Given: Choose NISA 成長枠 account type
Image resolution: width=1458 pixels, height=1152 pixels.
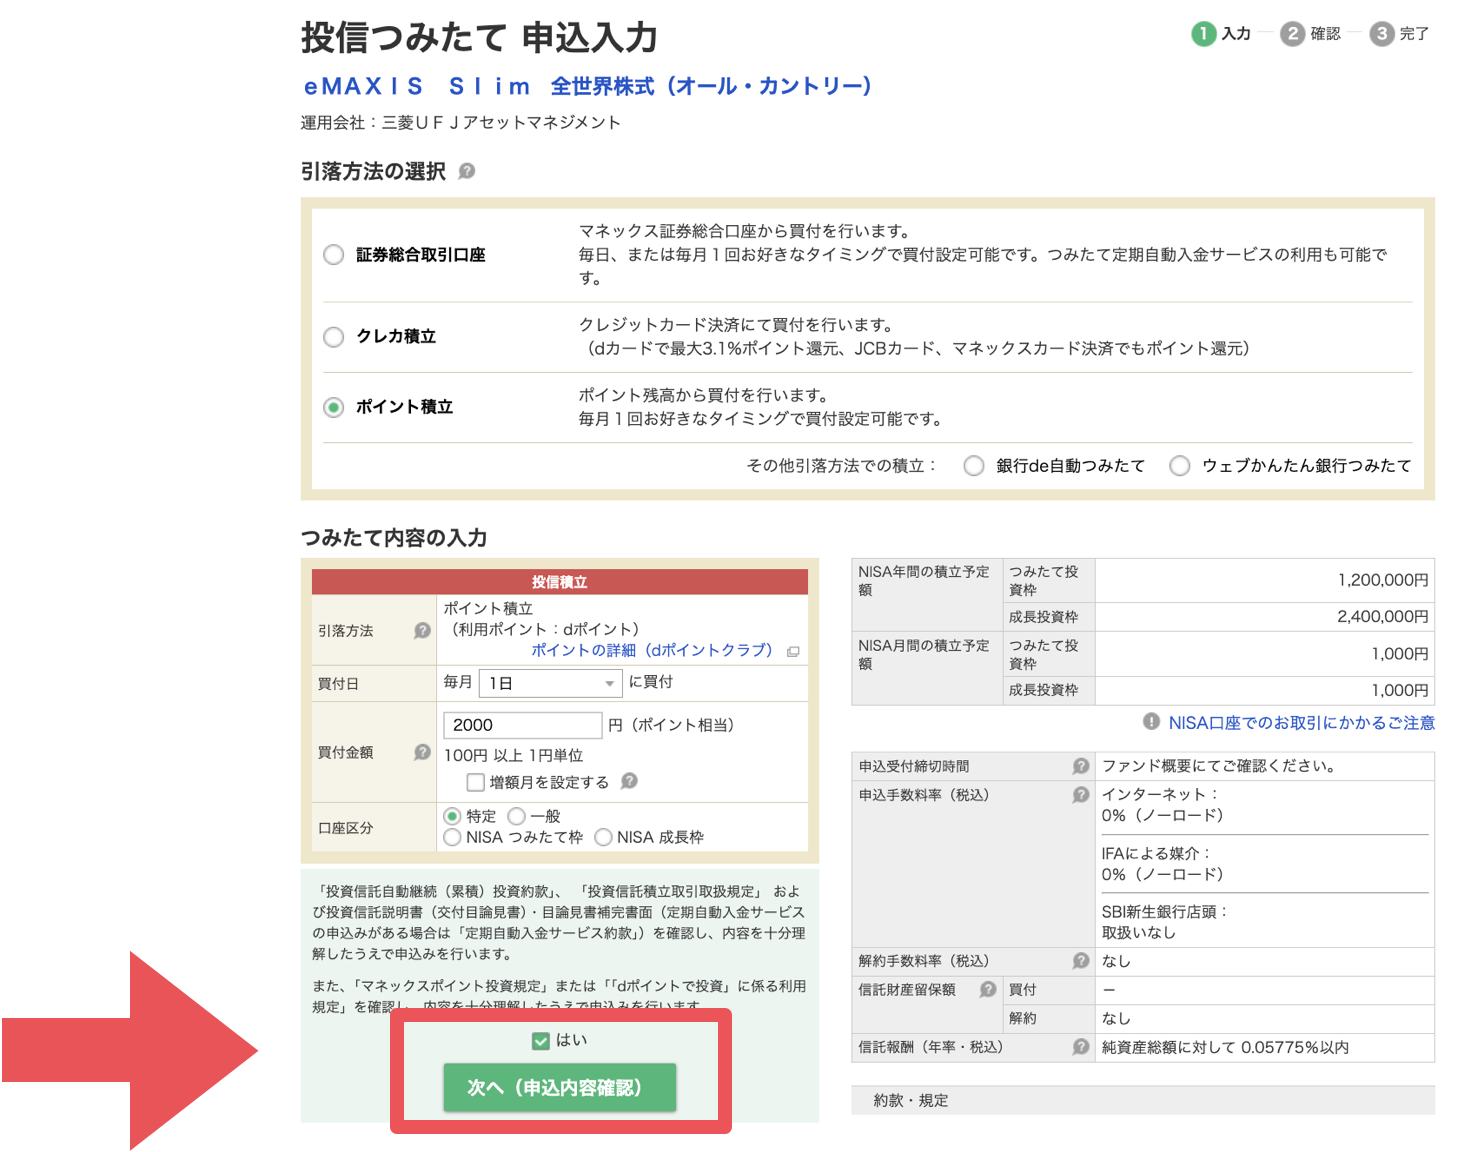Looking at the screenshot, I should pyautogui.click(x=603, y=837).
